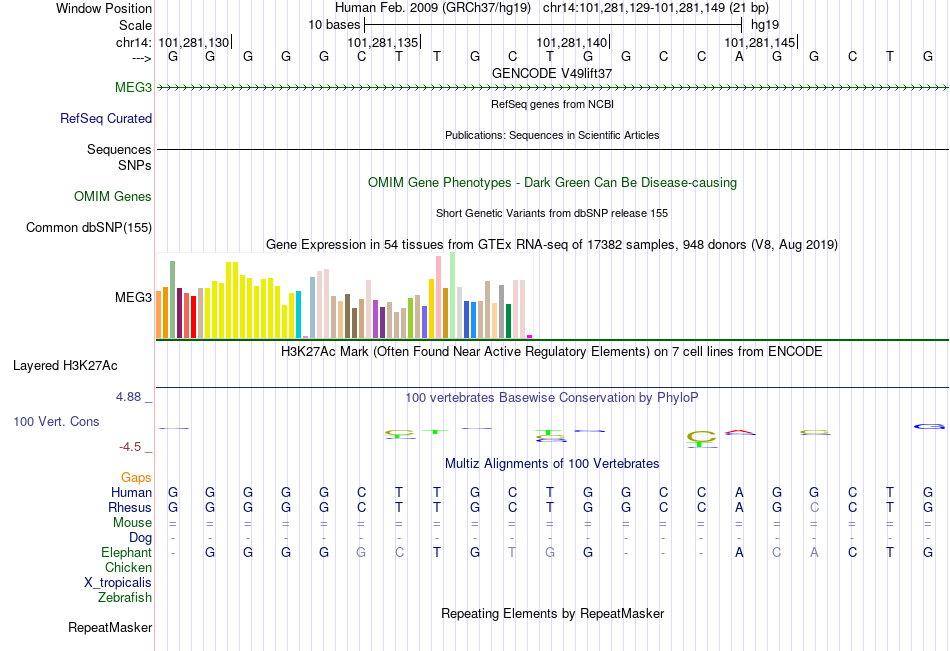Click the GENCODE V49lift37 track title

pyautogui.click(x=552, y=73)
